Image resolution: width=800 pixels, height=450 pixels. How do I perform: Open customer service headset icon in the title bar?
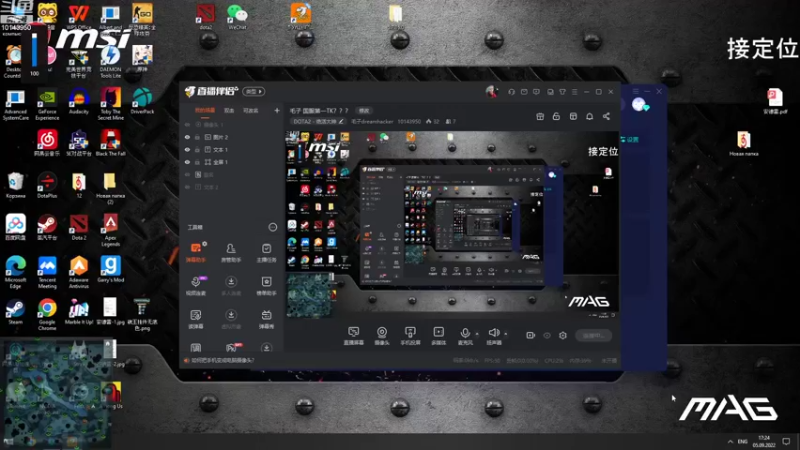pos(511,92)
